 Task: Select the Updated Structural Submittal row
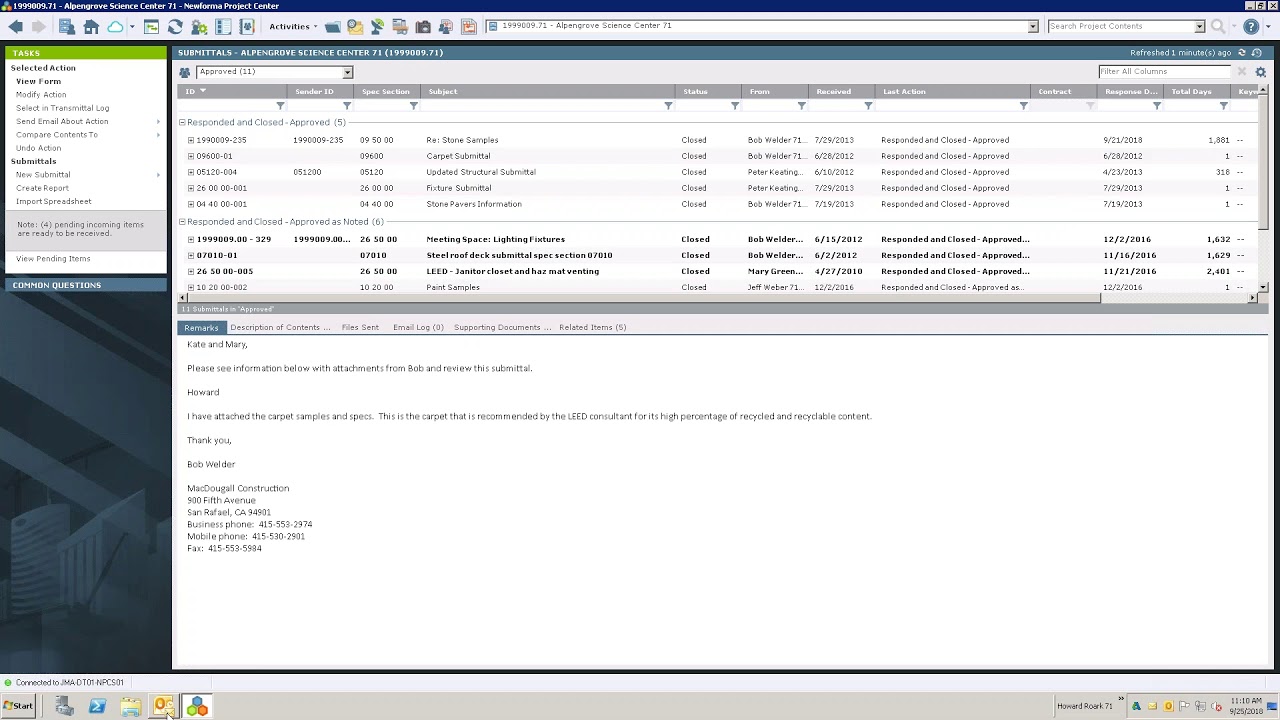coord(717,172)
